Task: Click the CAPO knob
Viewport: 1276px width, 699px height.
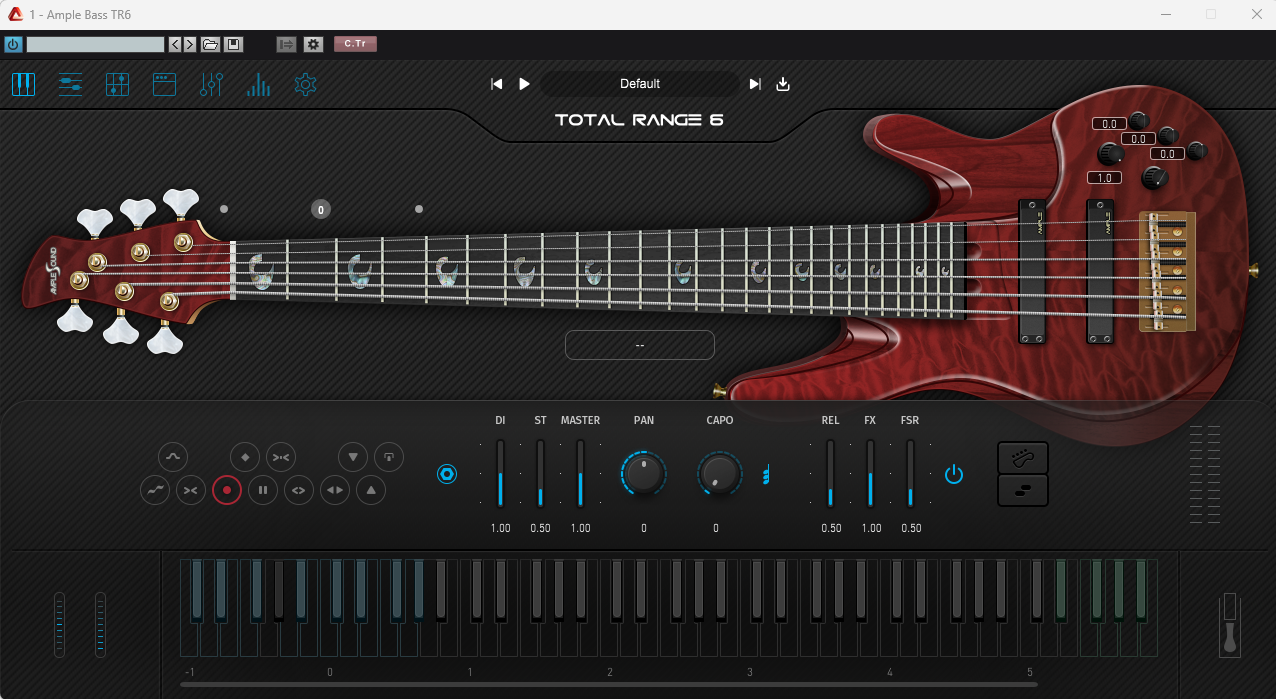Action: tap(719, 473)
